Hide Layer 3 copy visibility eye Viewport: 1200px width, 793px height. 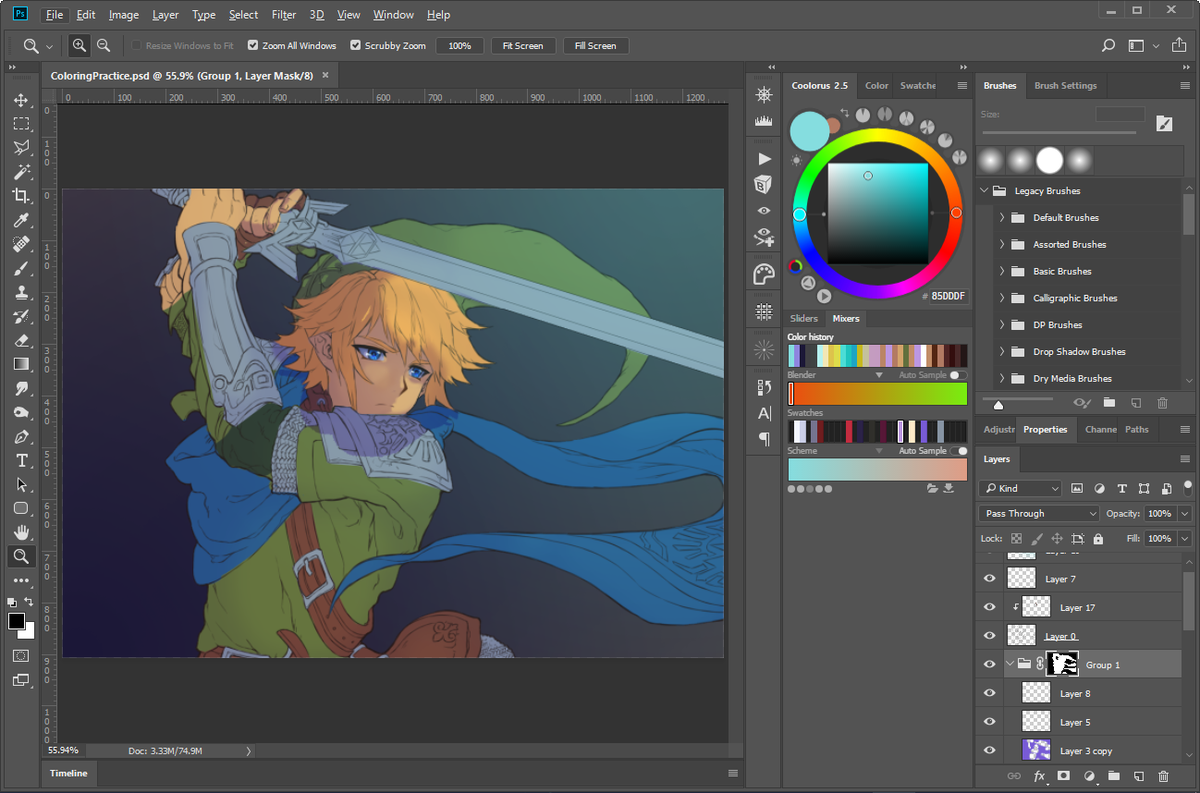point(989,751)
